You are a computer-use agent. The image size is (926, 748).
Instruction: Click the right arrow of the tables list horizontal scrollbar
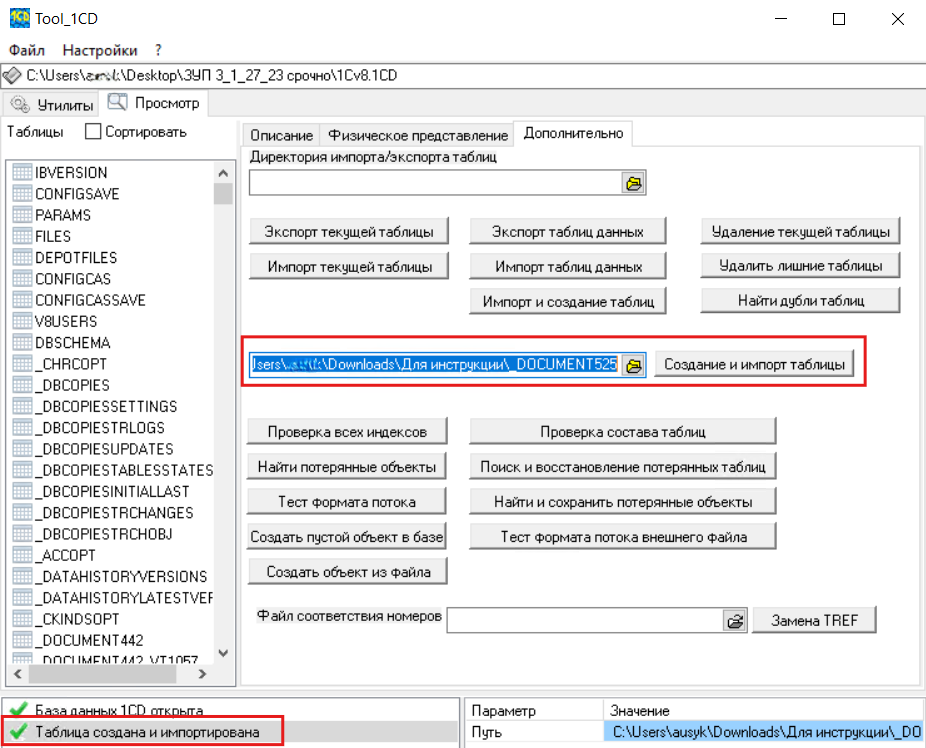click(203, 674)
